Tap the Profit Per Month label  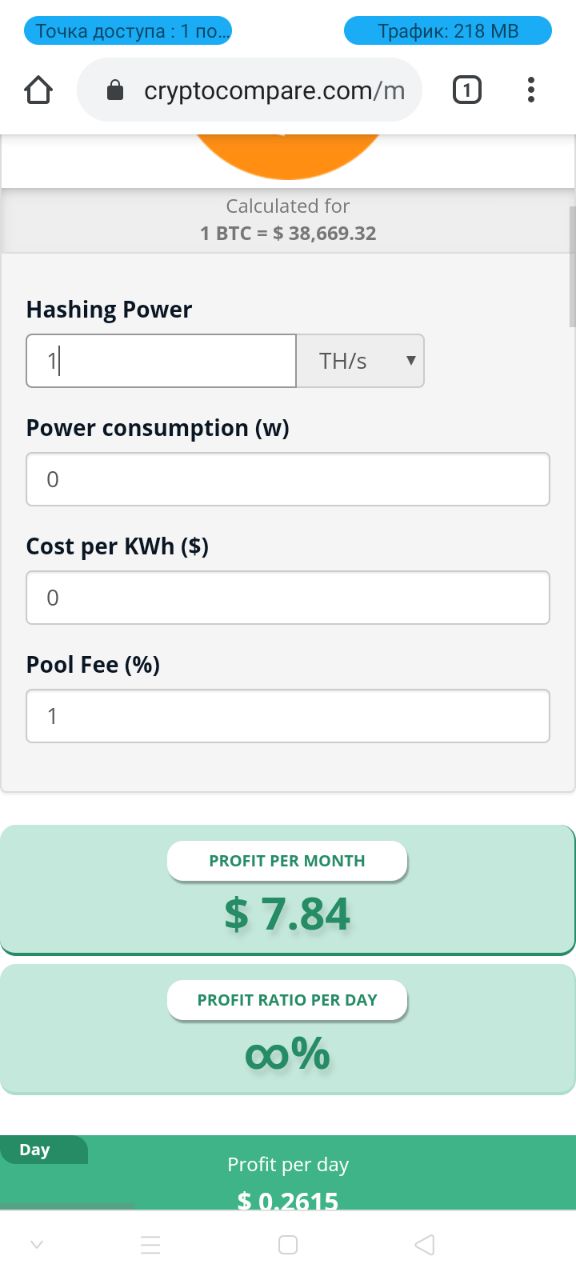pyautogui.click(x=287, y=861)
